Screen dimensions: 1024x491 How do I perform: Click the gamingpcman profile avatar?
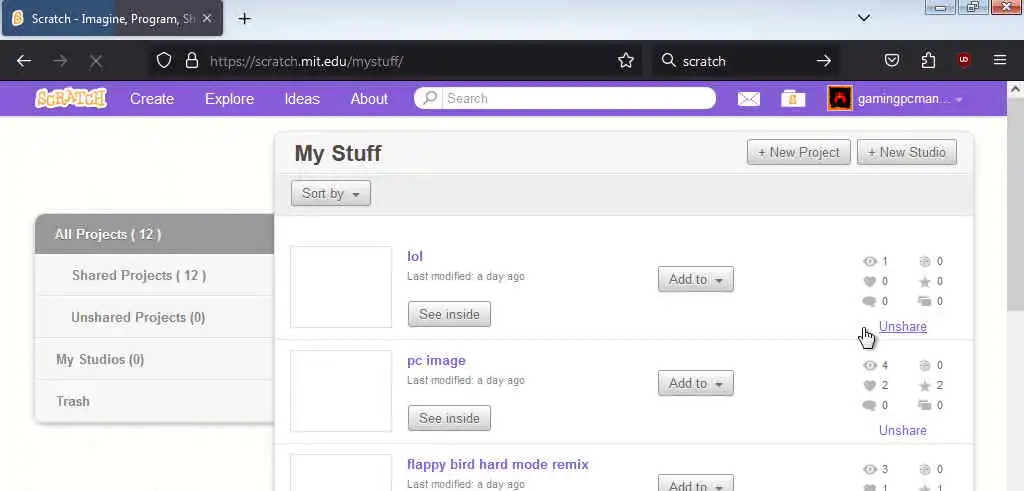[x=840, y=99]
